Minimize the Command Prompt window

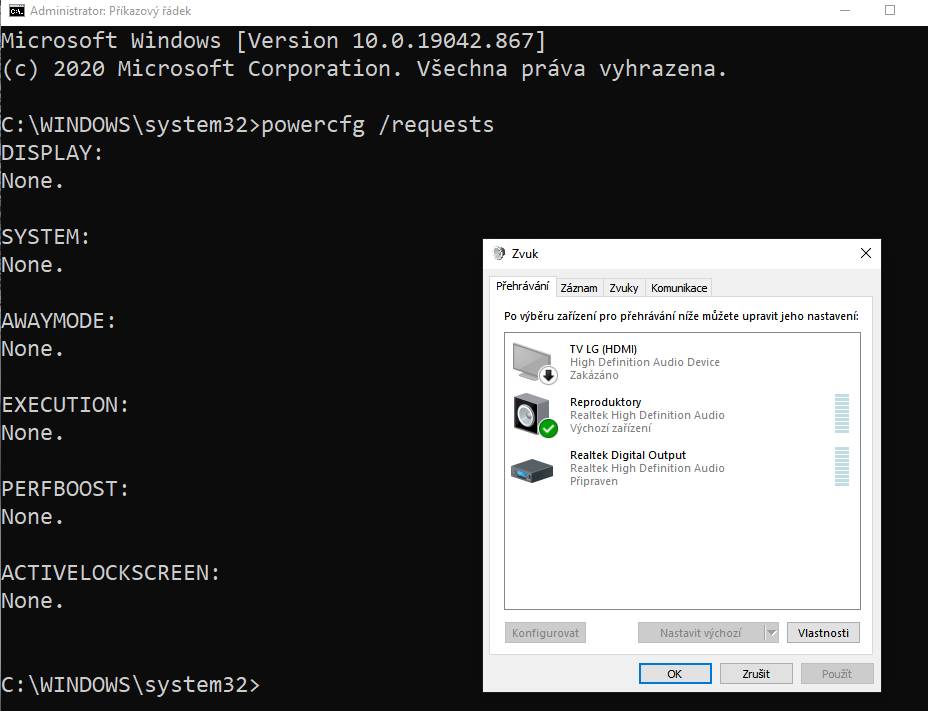(x=845, y=11)
